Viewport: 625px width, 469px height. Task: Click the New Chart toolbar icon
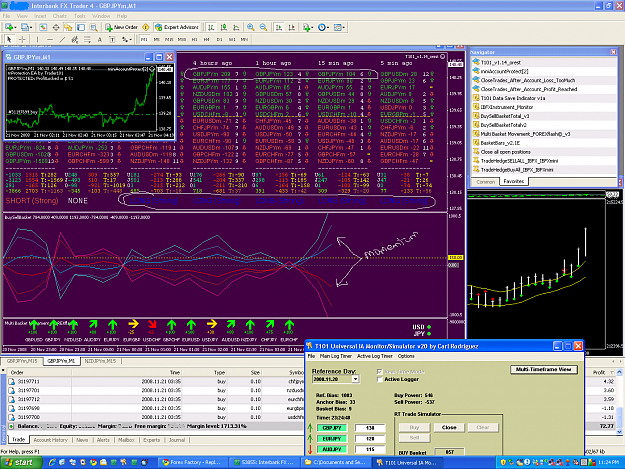tap(8, 27)
